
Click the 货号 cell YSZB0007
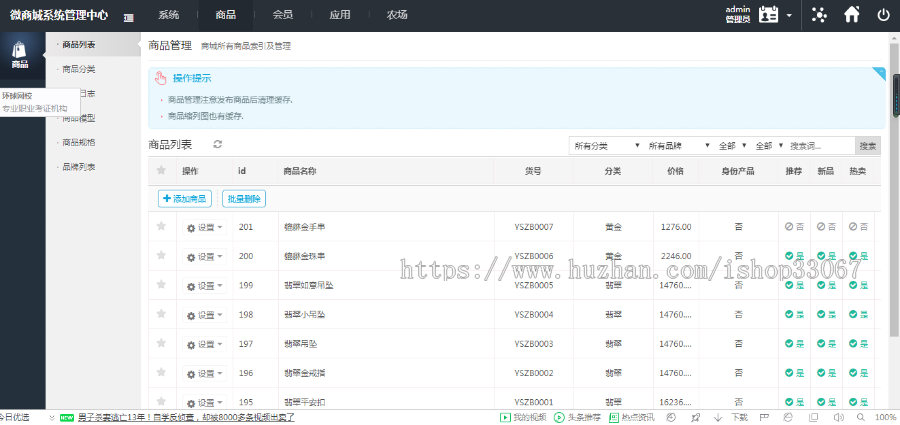(534, 227)
